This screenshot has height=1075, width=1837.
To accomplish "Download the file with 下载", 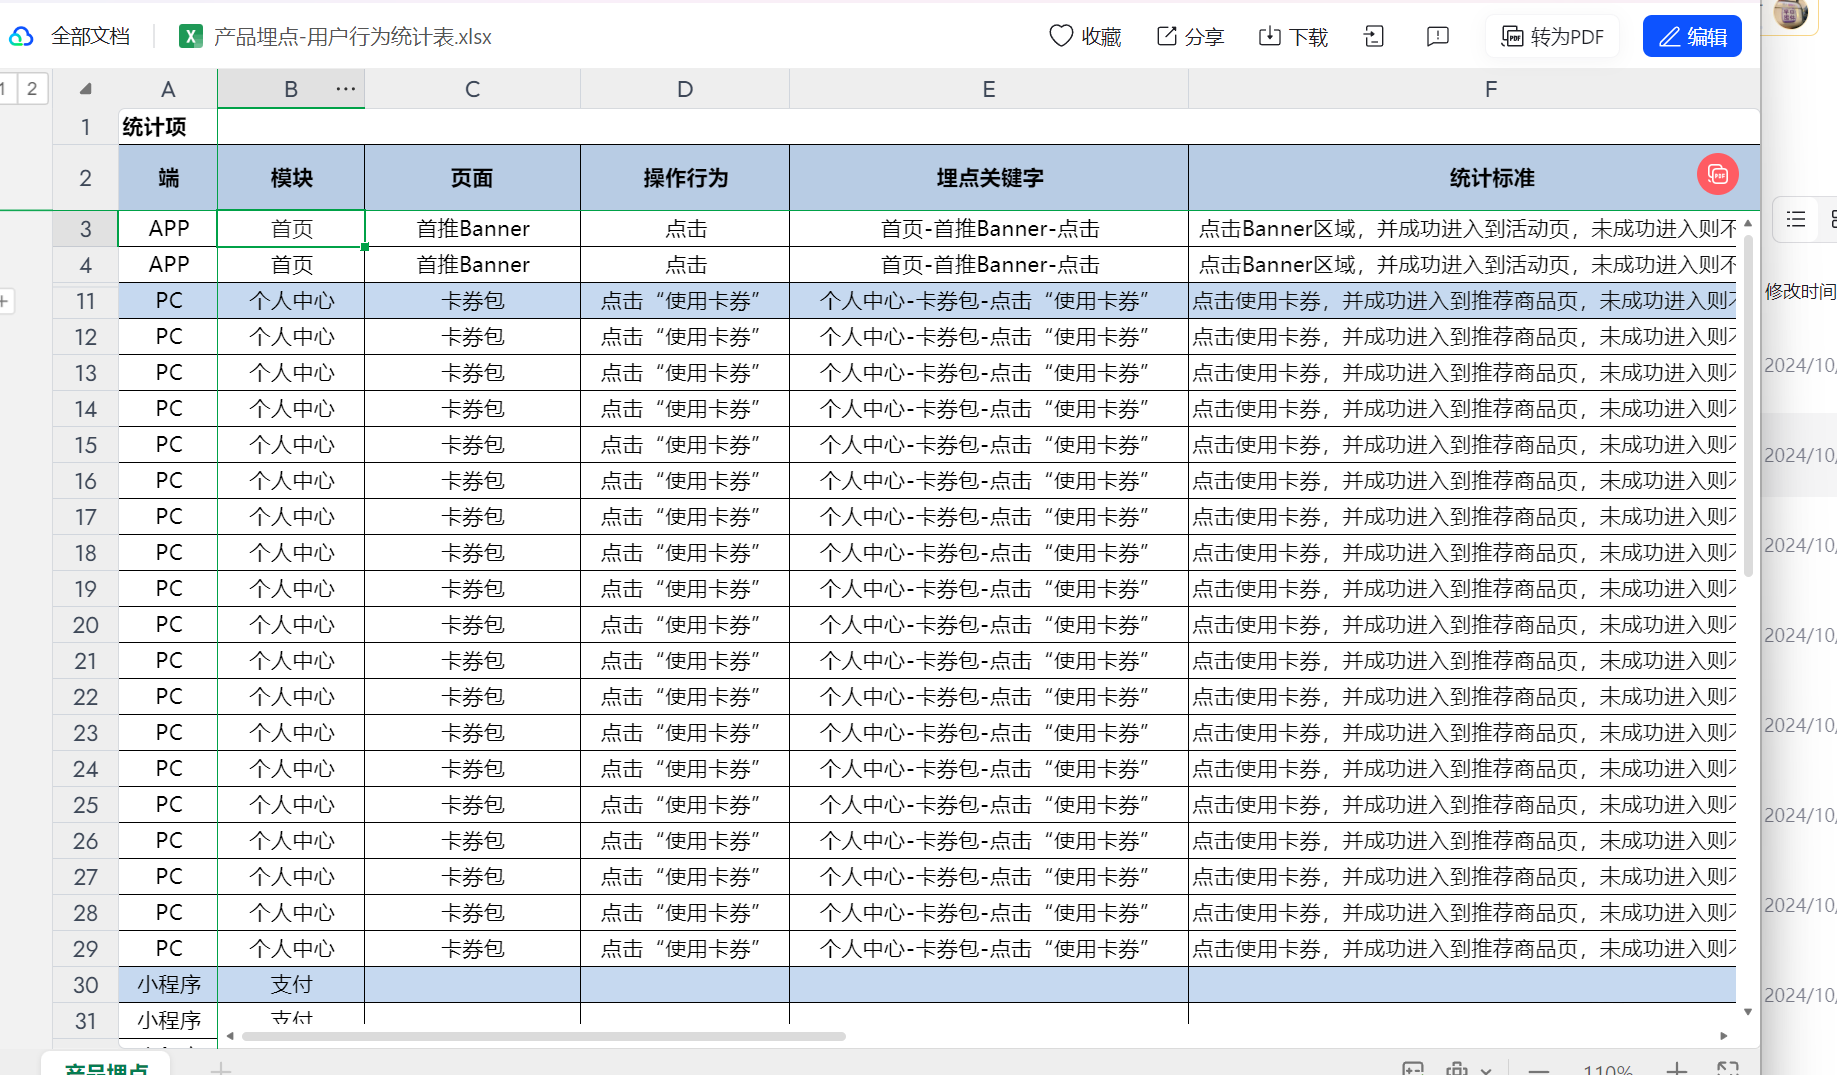I will (x=1293, y=37).
